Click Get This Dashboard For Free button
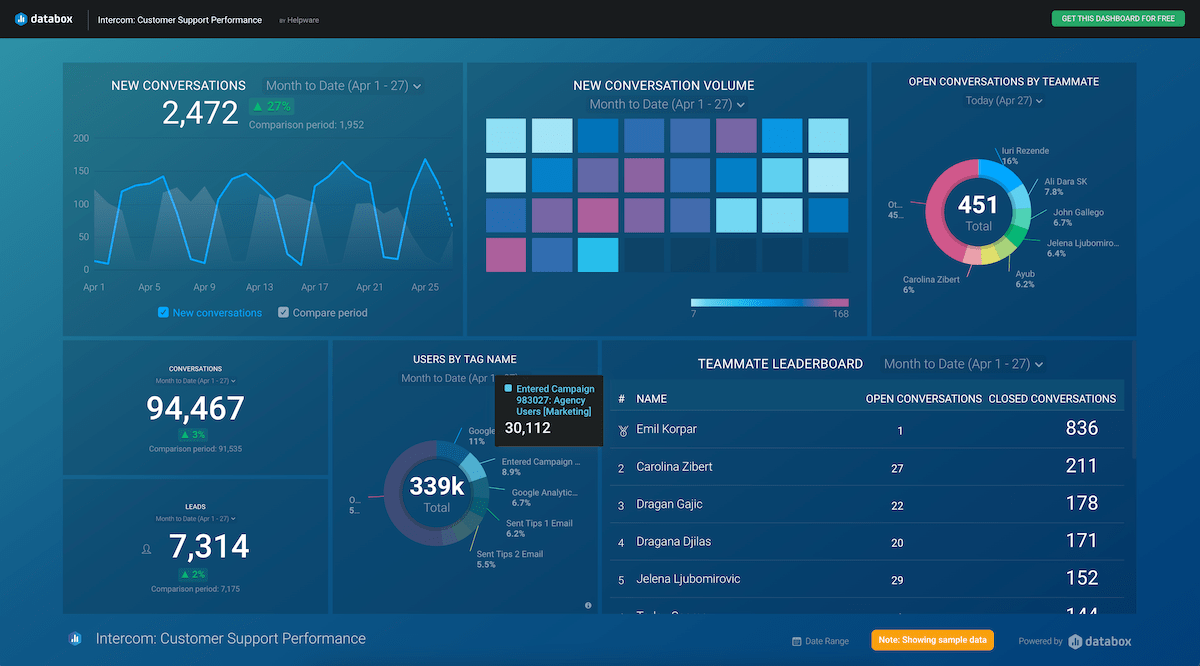 (1118, 19)
